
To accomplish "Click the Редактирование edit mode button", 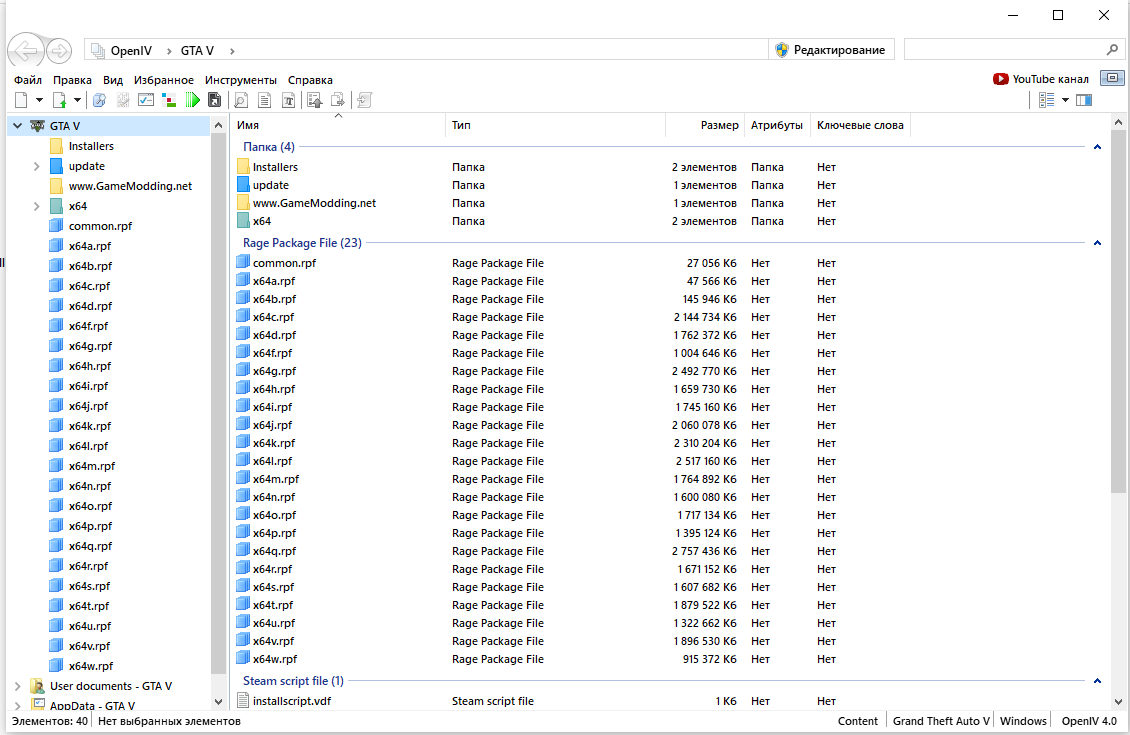I will pyautogui.click(x=831, y=50).
